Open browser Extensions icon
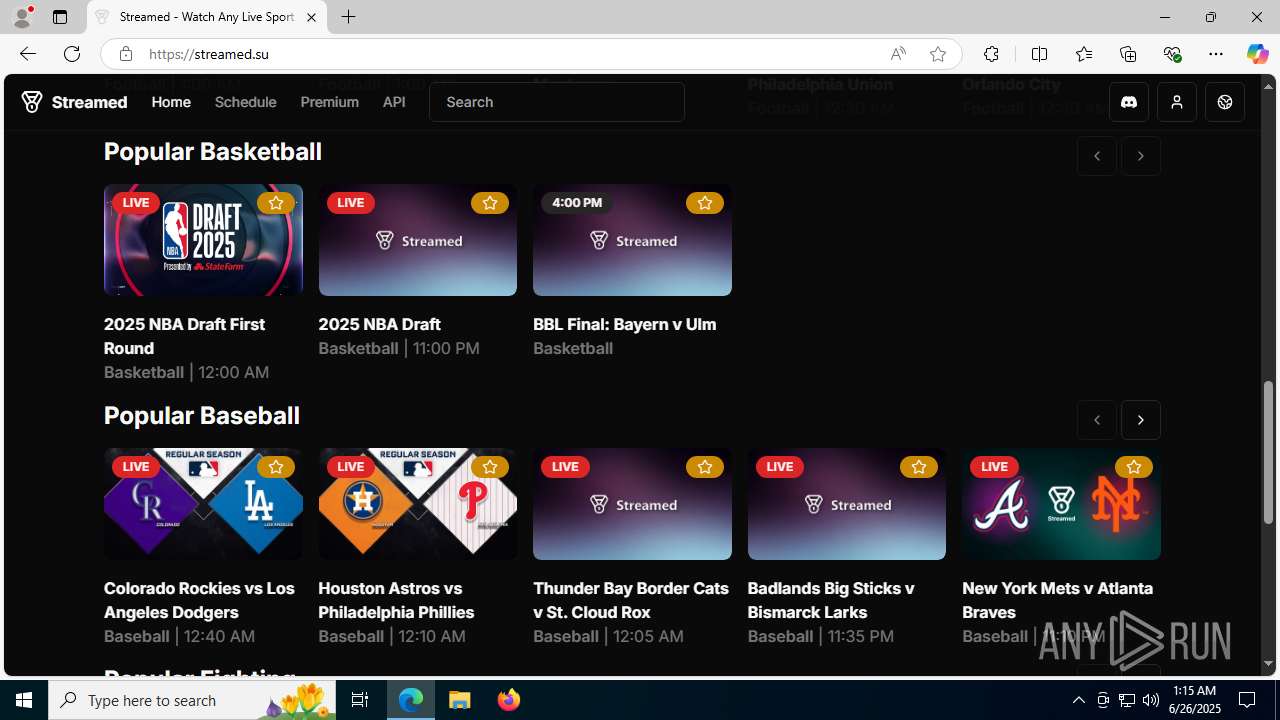The image size is (1280, 720). pyautogui.click(x=991, y=54)
